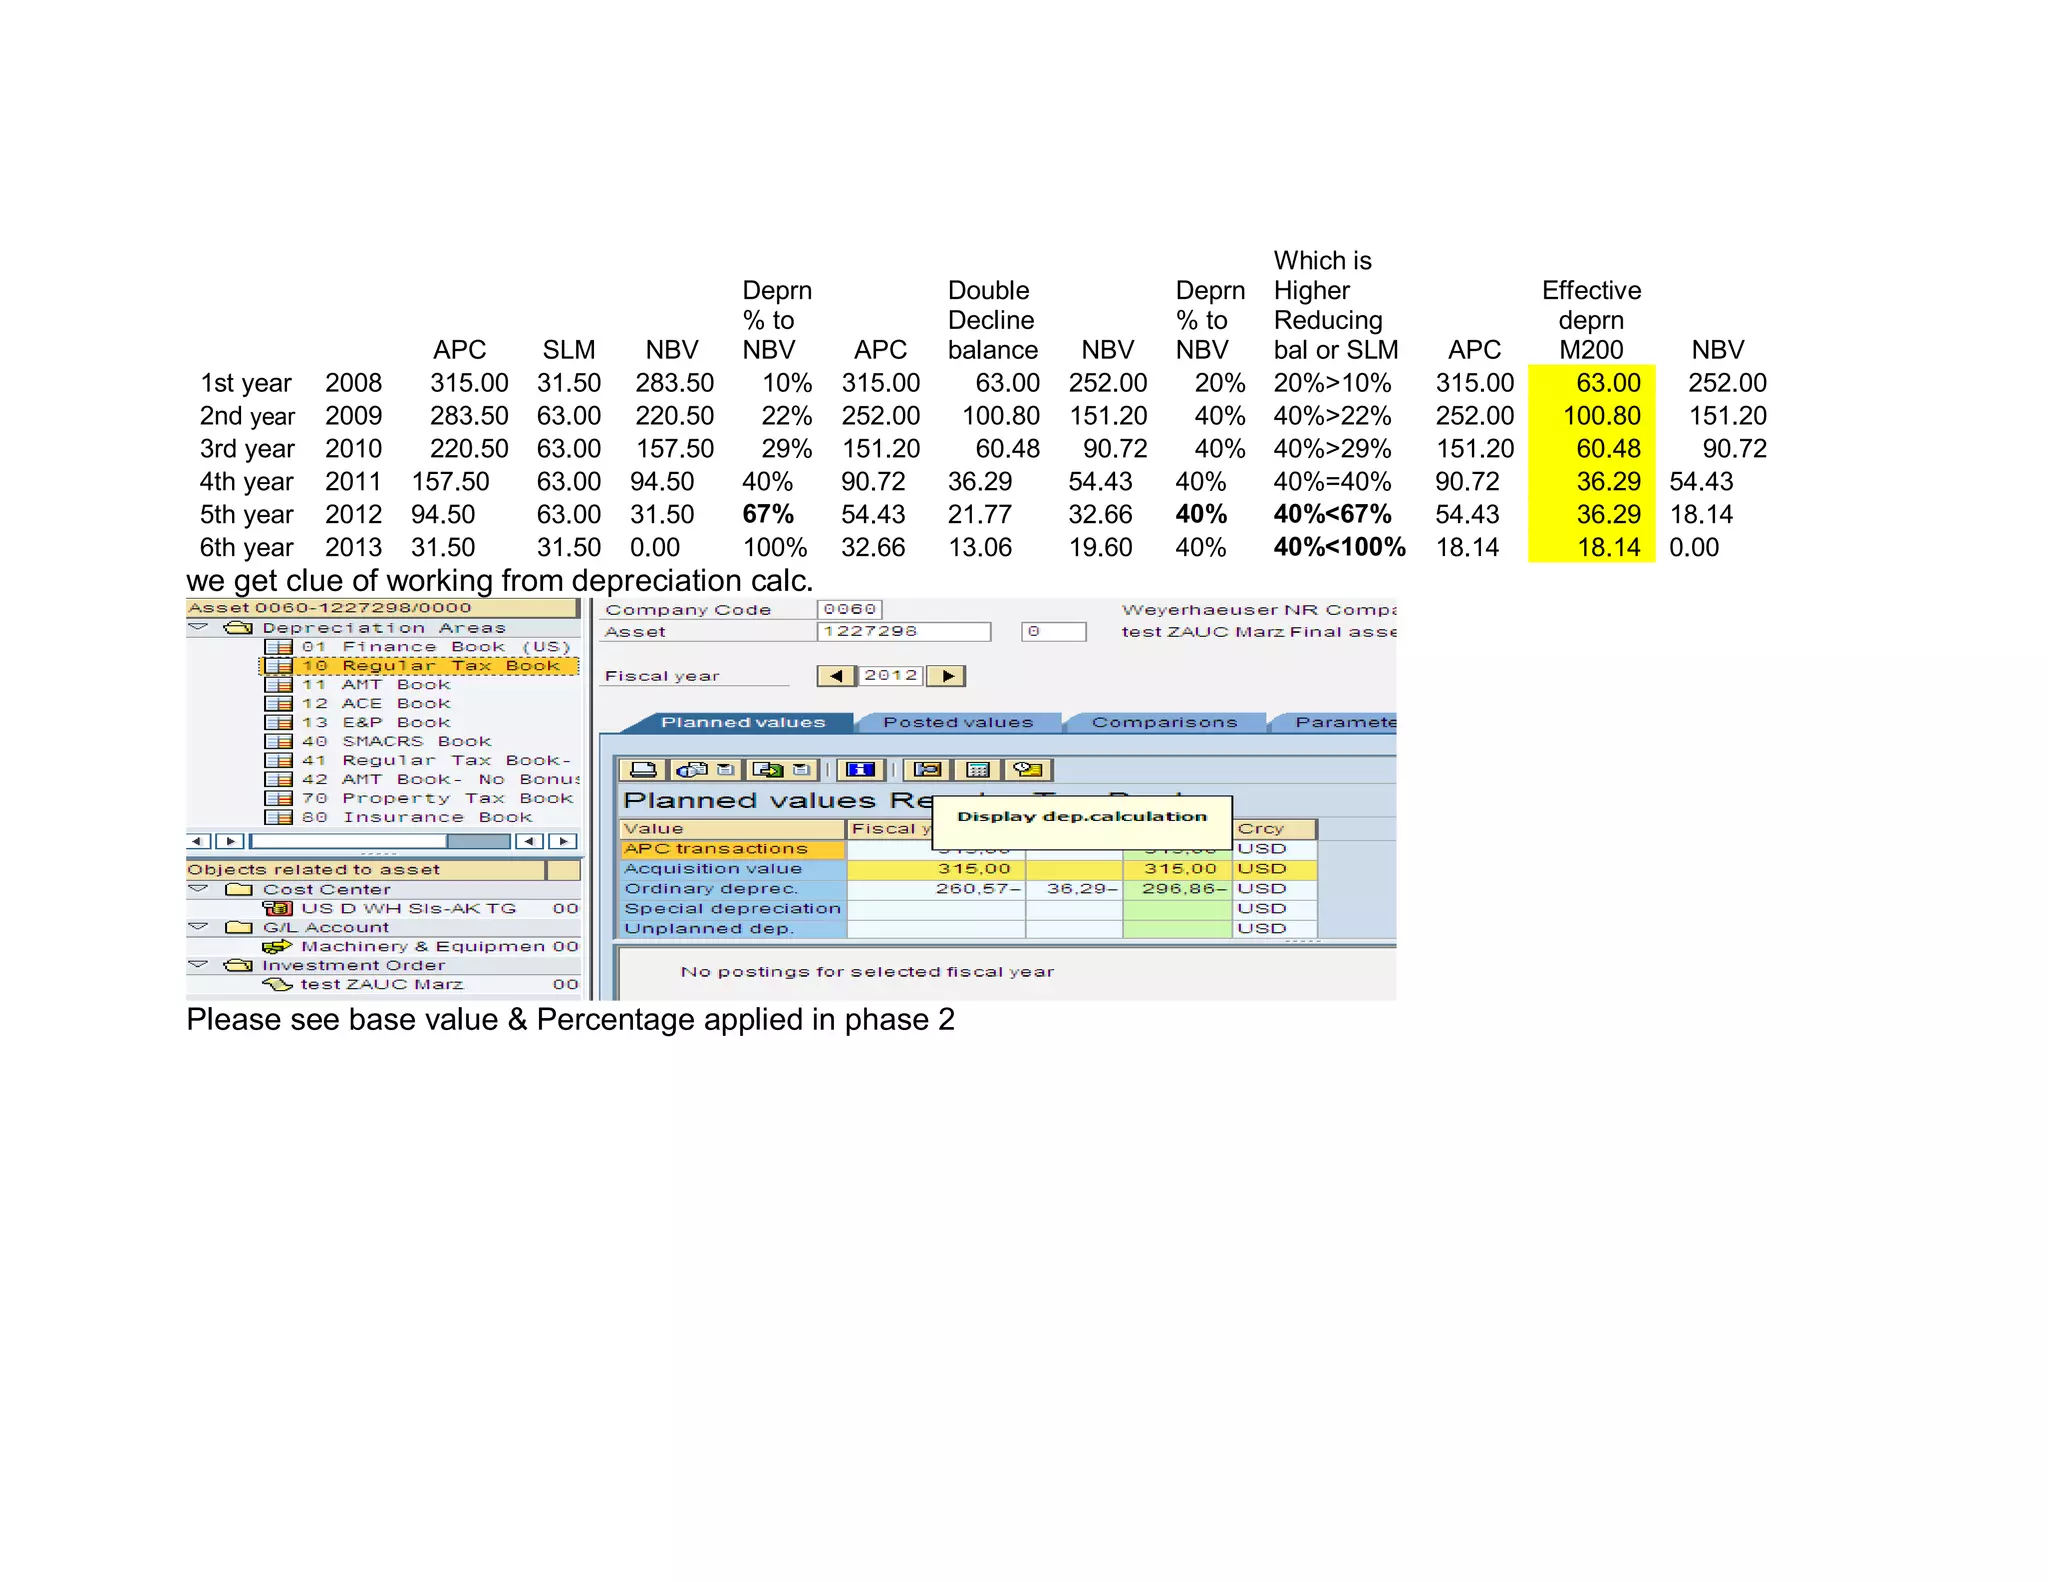Click the 296,86- ordinary depreciation cell
Image resolution: width=2048 pixels, height=1582 pixels.
point(1177,889)
